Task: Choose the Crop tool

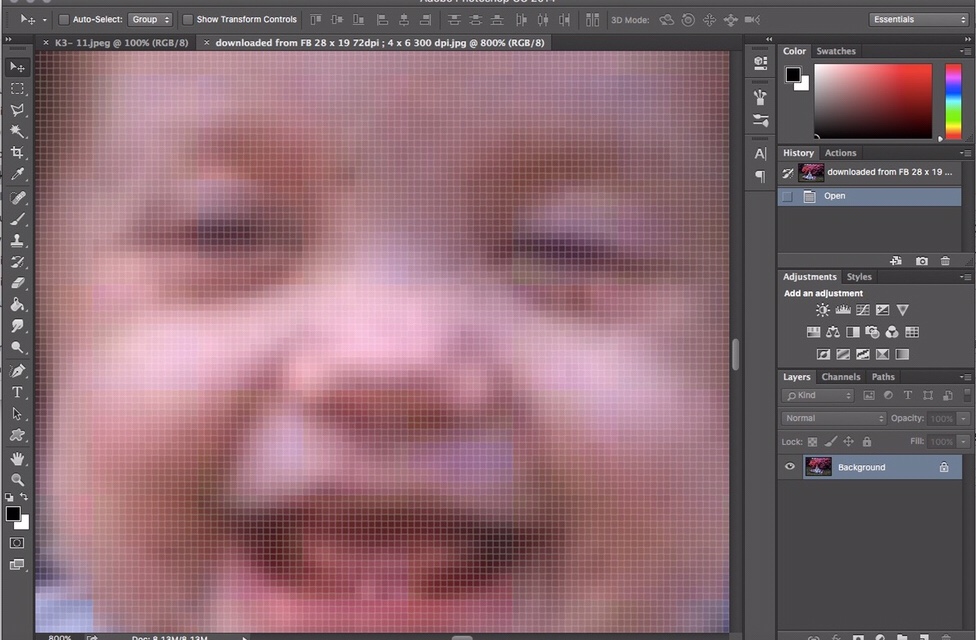Action: click(x=17, y=153)
